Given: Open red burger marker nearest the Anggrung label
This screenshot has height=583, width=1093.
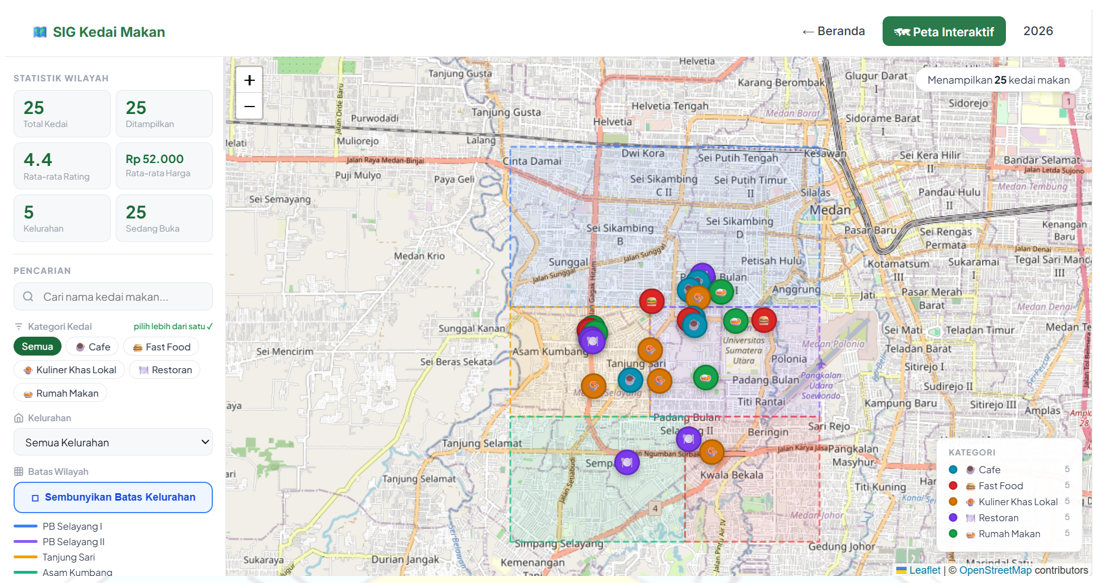Looking at the screenshot, I should [764, 321].
